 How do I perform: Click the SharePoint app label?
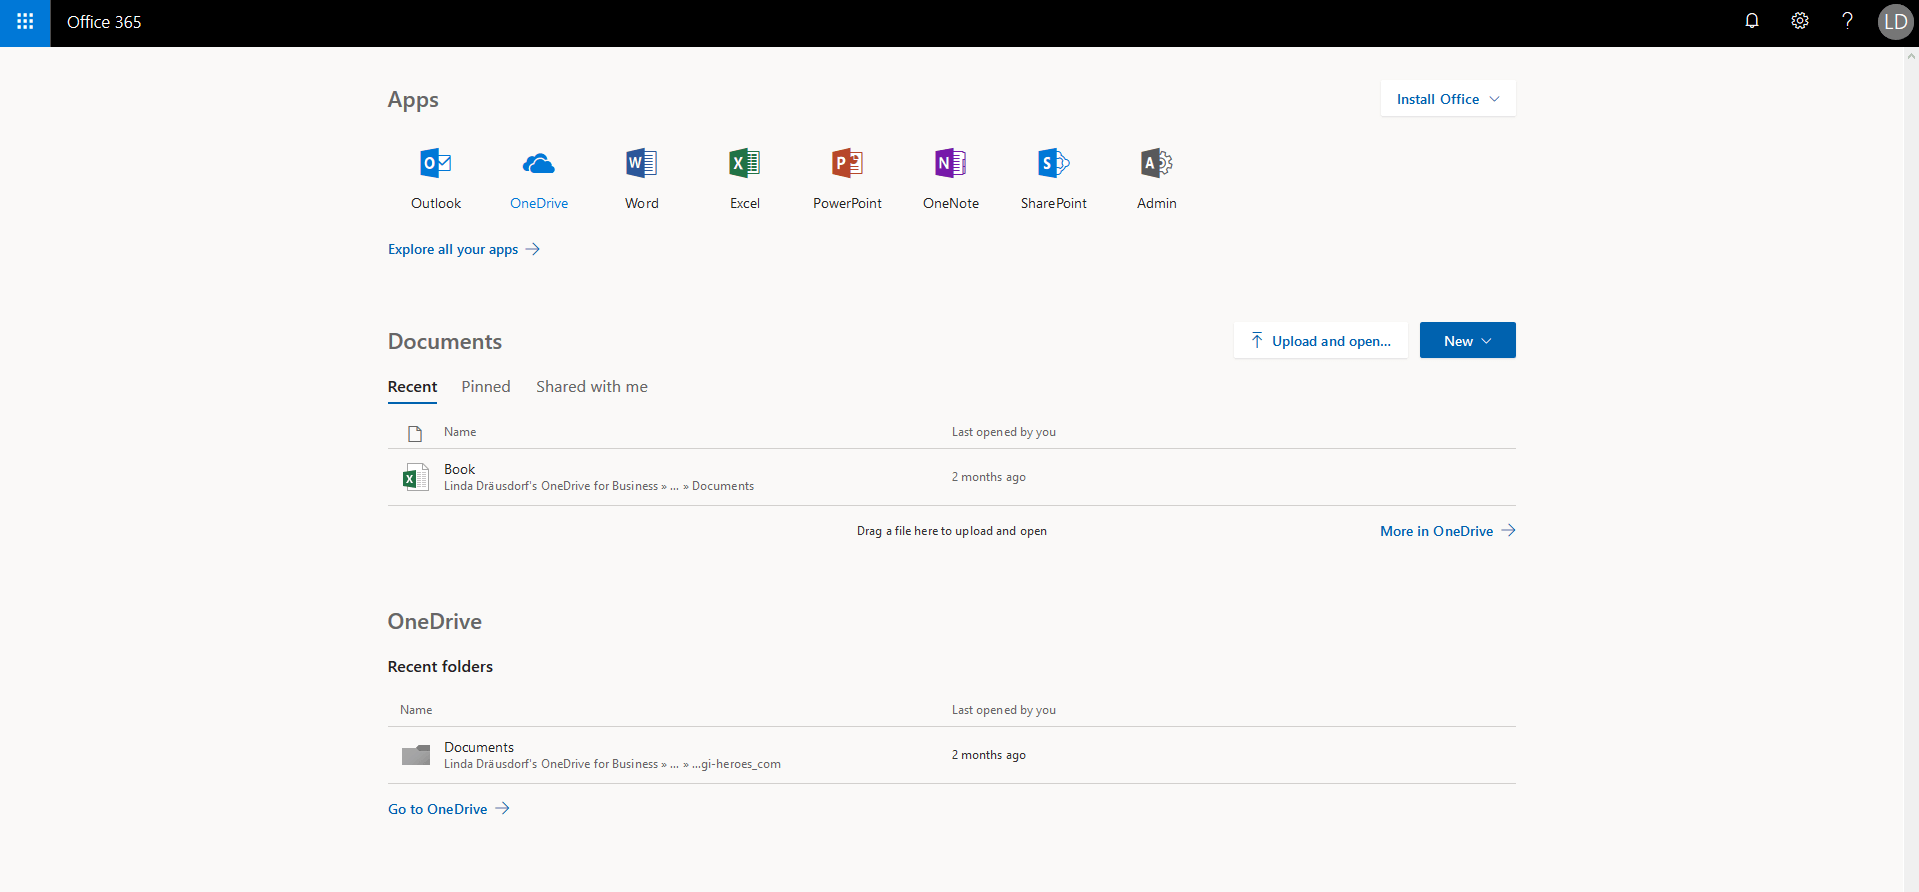tap(1054, 203)
